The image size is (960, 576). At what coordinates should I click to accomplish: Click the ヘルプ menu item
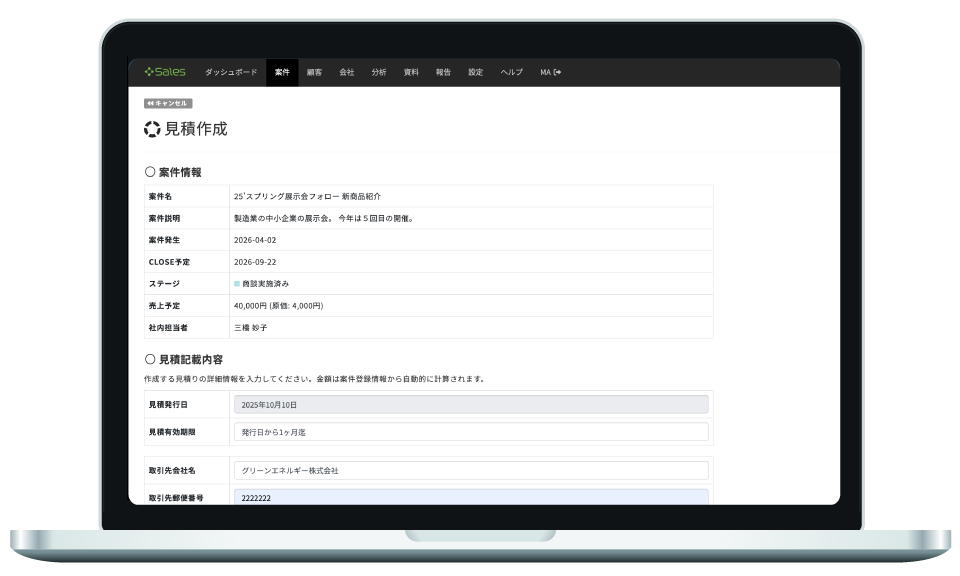click(x=511, y=72)
